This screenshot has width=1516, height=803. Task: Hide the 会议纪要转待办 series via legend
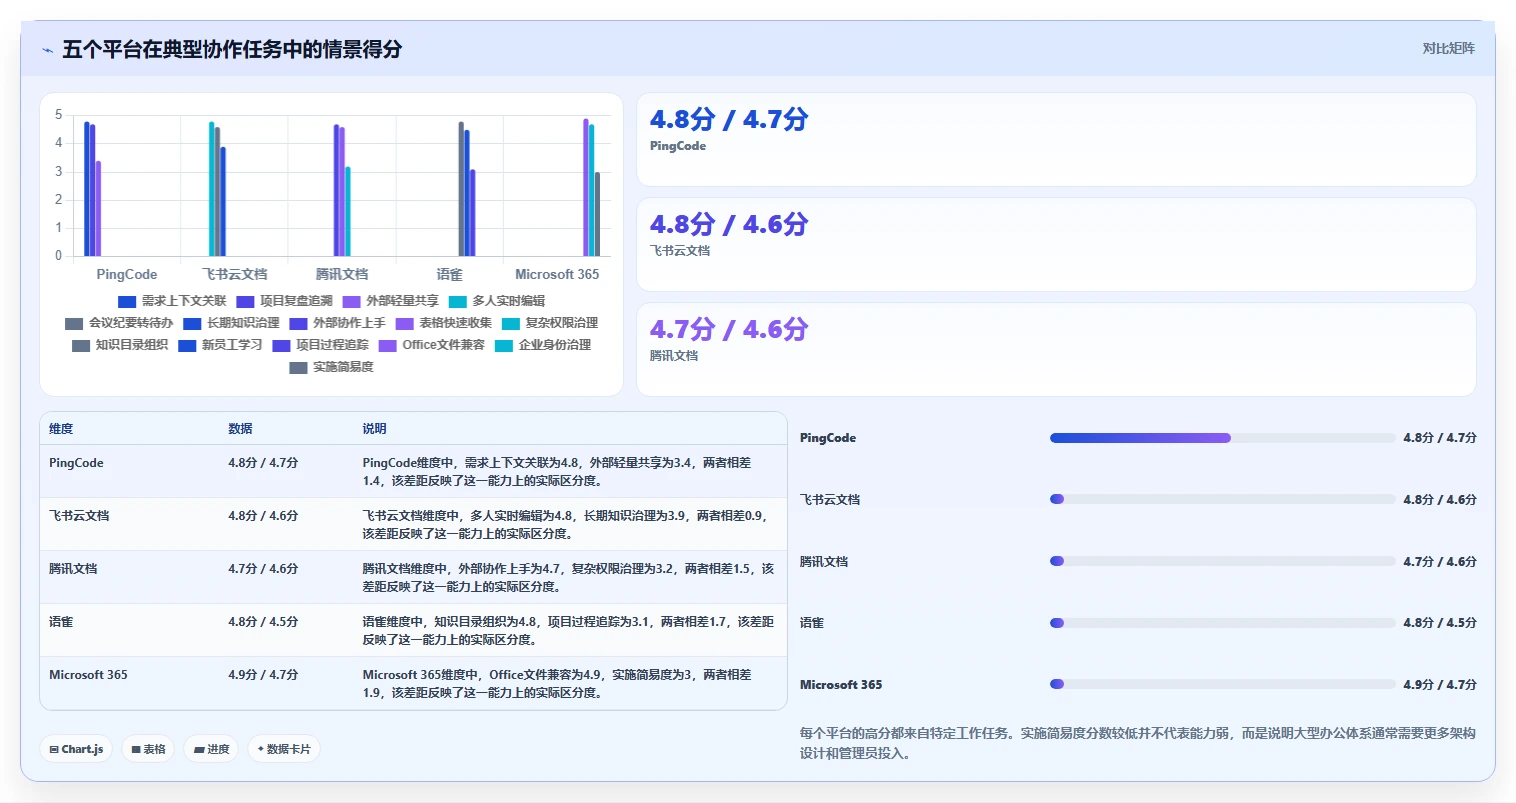[119, 323]
